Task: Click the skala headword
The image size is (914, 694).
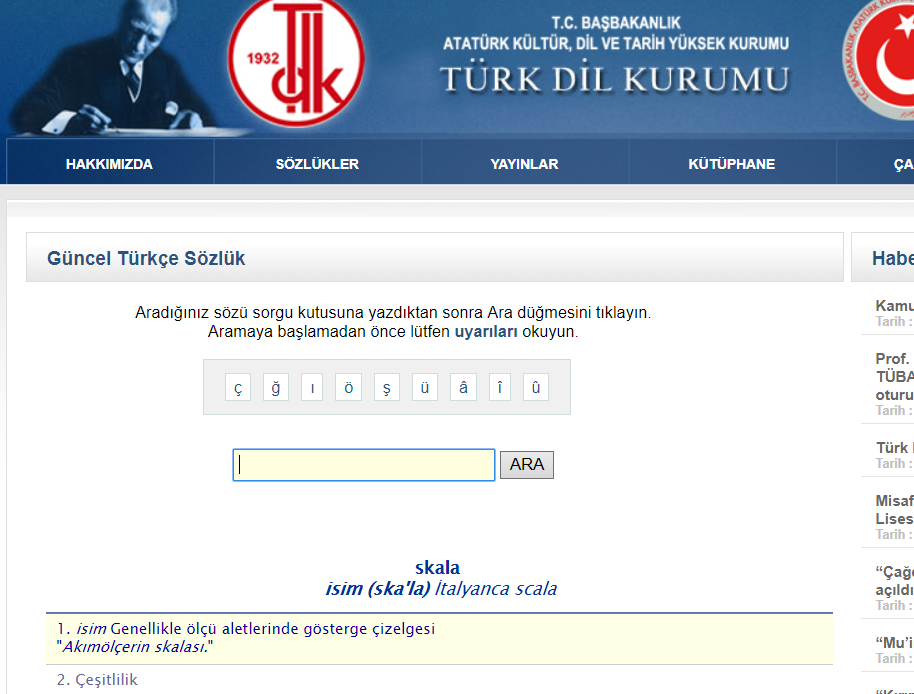Action: [x=437, y=568]
